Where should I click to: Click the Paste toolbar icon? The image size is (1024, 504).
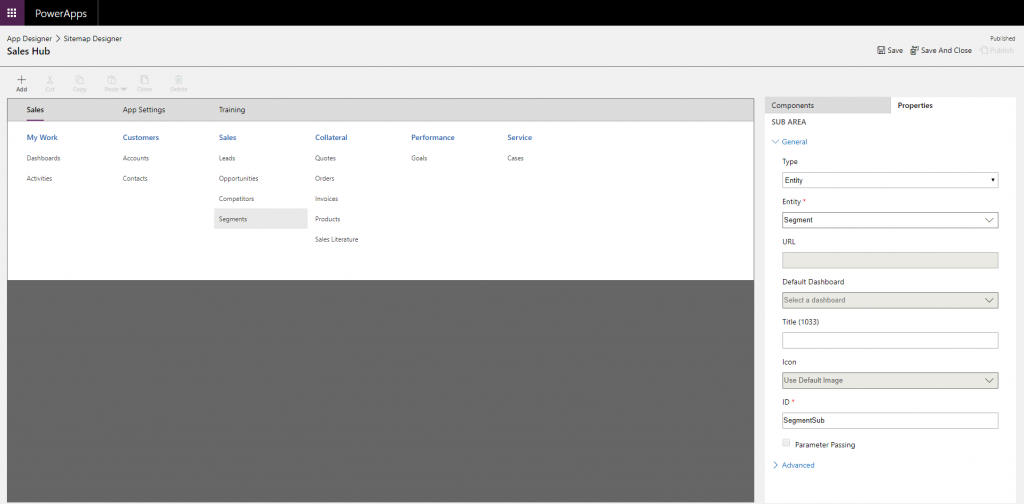tap(112, 79)
